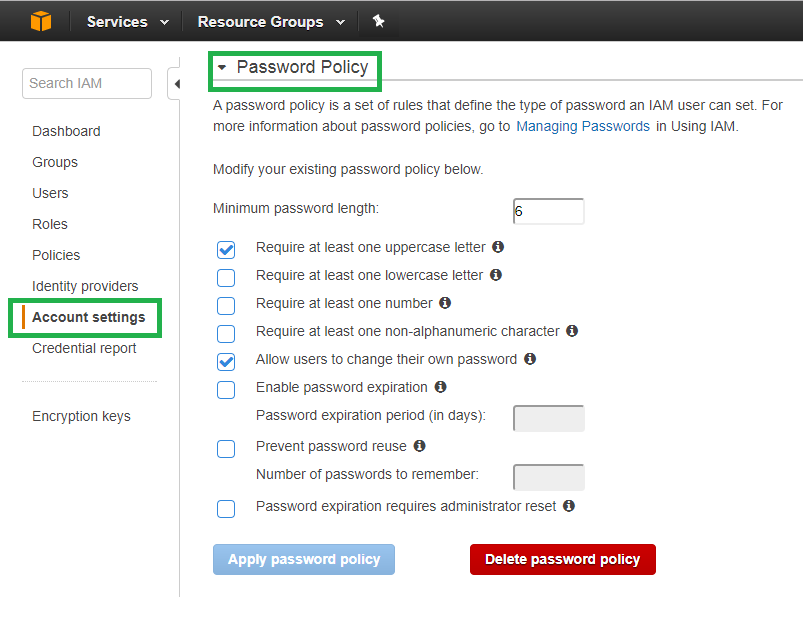Open info icon beside require one number
The height and width of the screenshot is (634, 805).
point(445,303)
